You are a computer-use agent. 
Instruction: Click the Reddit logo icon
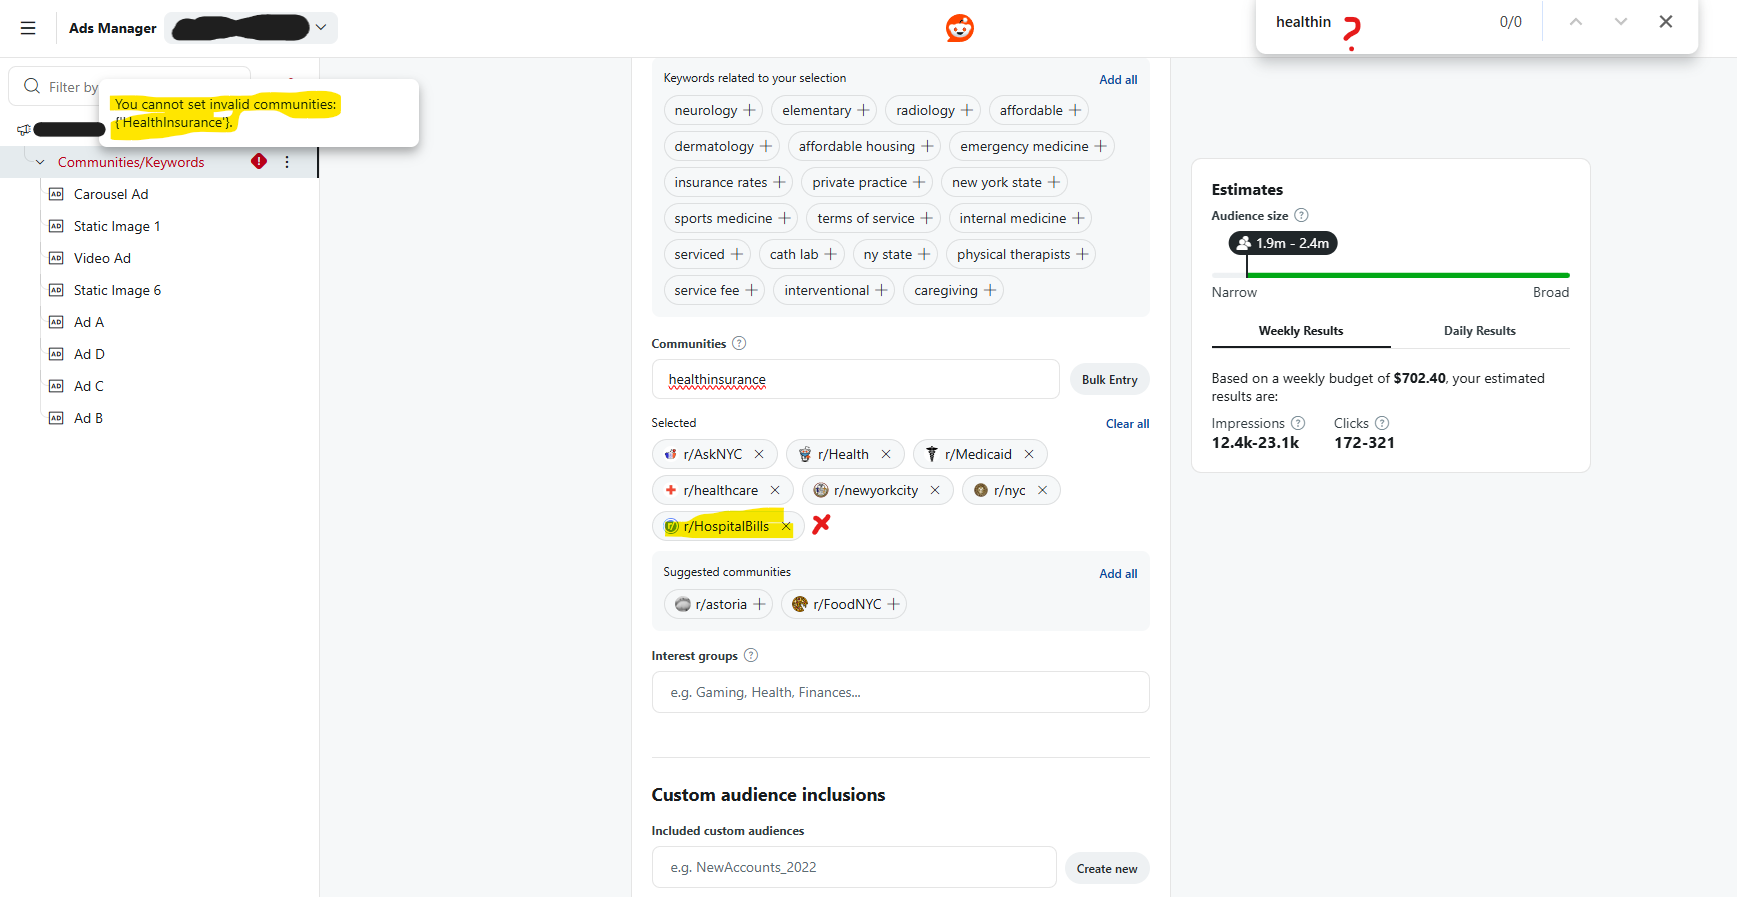[959, 28]
